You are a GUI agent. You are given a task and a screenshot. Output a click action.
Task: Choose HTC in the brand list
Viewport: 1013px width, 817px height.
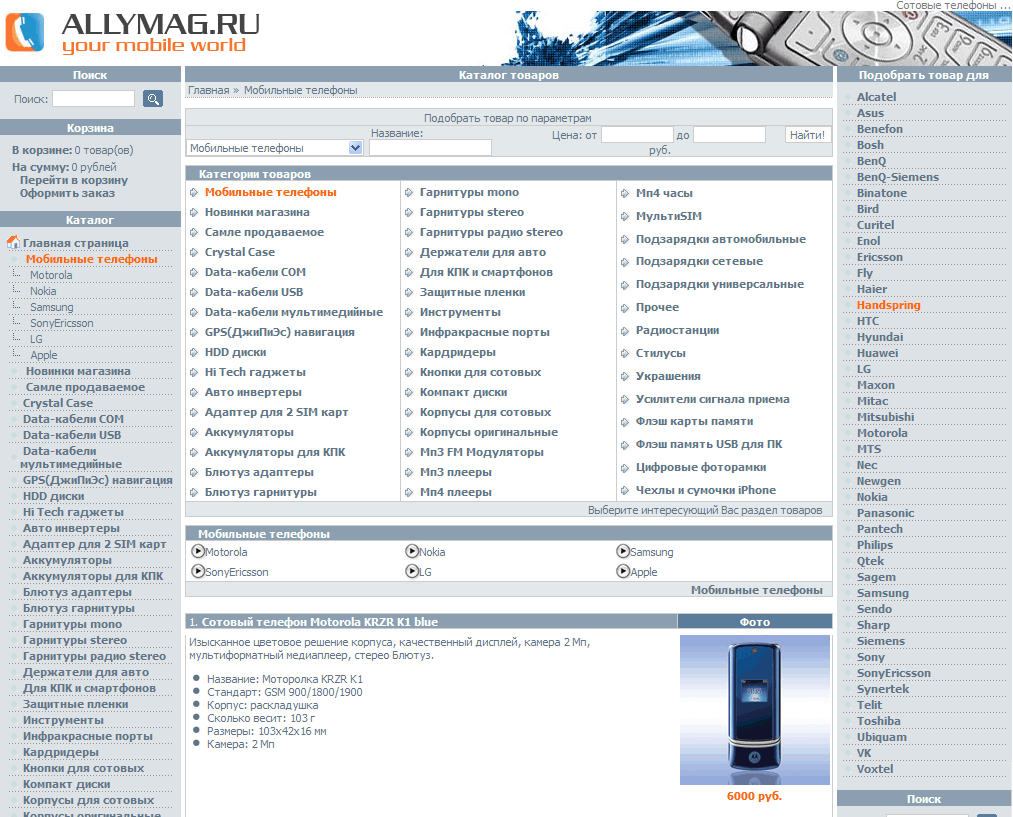[868, 321]
